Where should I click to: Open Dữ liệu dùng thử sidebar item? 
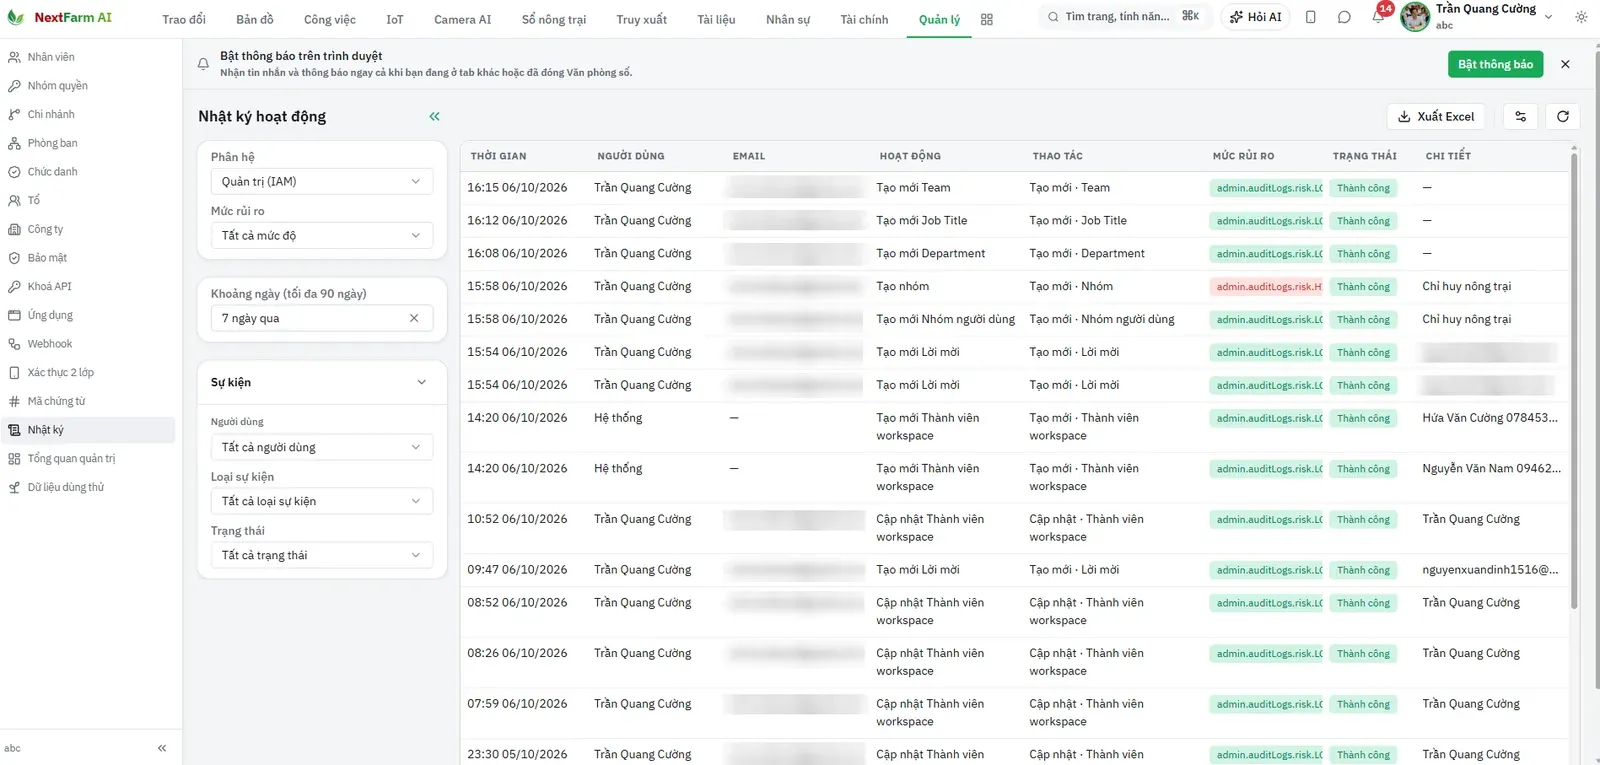[88, 487]
